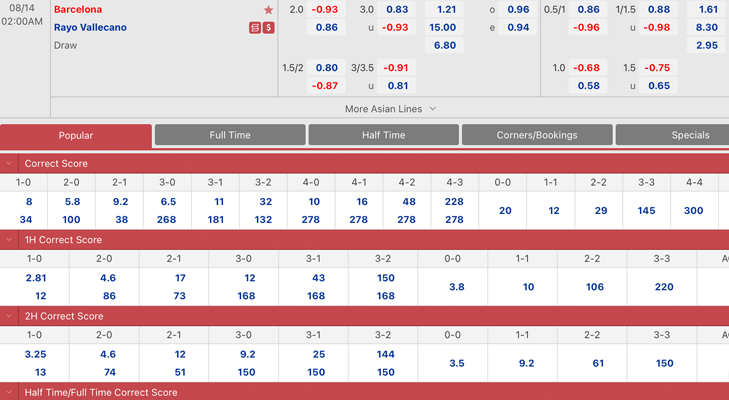Select over 3/3.5 odds -0.91

[x=396, y=67]
